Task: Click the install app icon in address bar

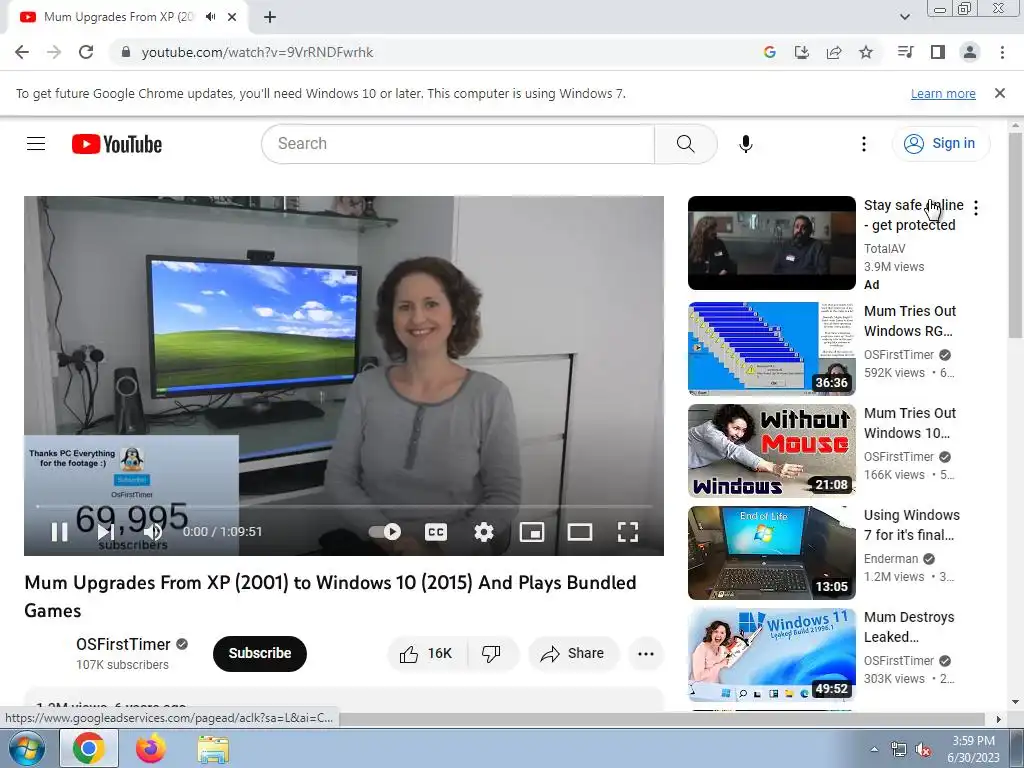Action: click(802, 52)
